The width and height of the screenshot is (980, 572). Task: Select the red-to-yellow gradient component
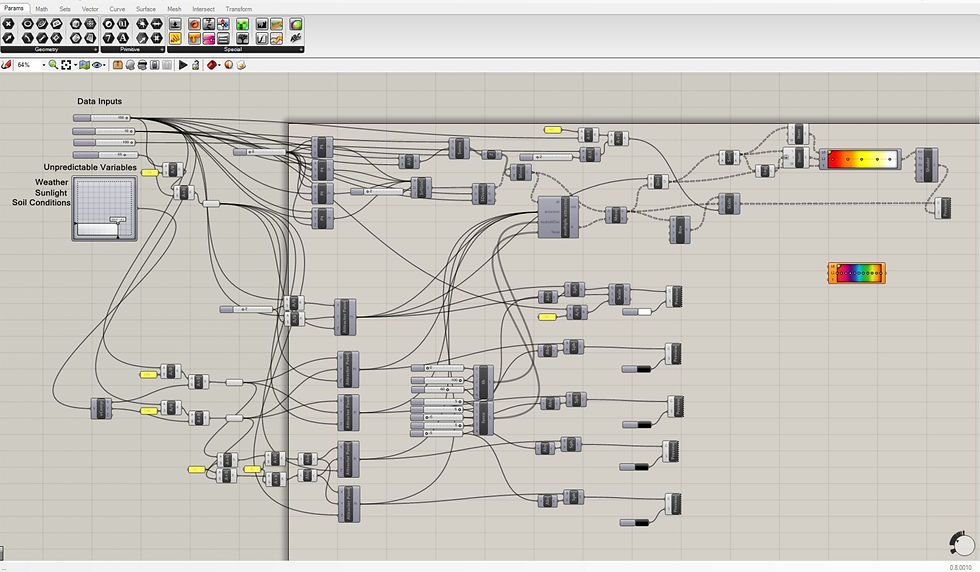click(x=860, y=159)
